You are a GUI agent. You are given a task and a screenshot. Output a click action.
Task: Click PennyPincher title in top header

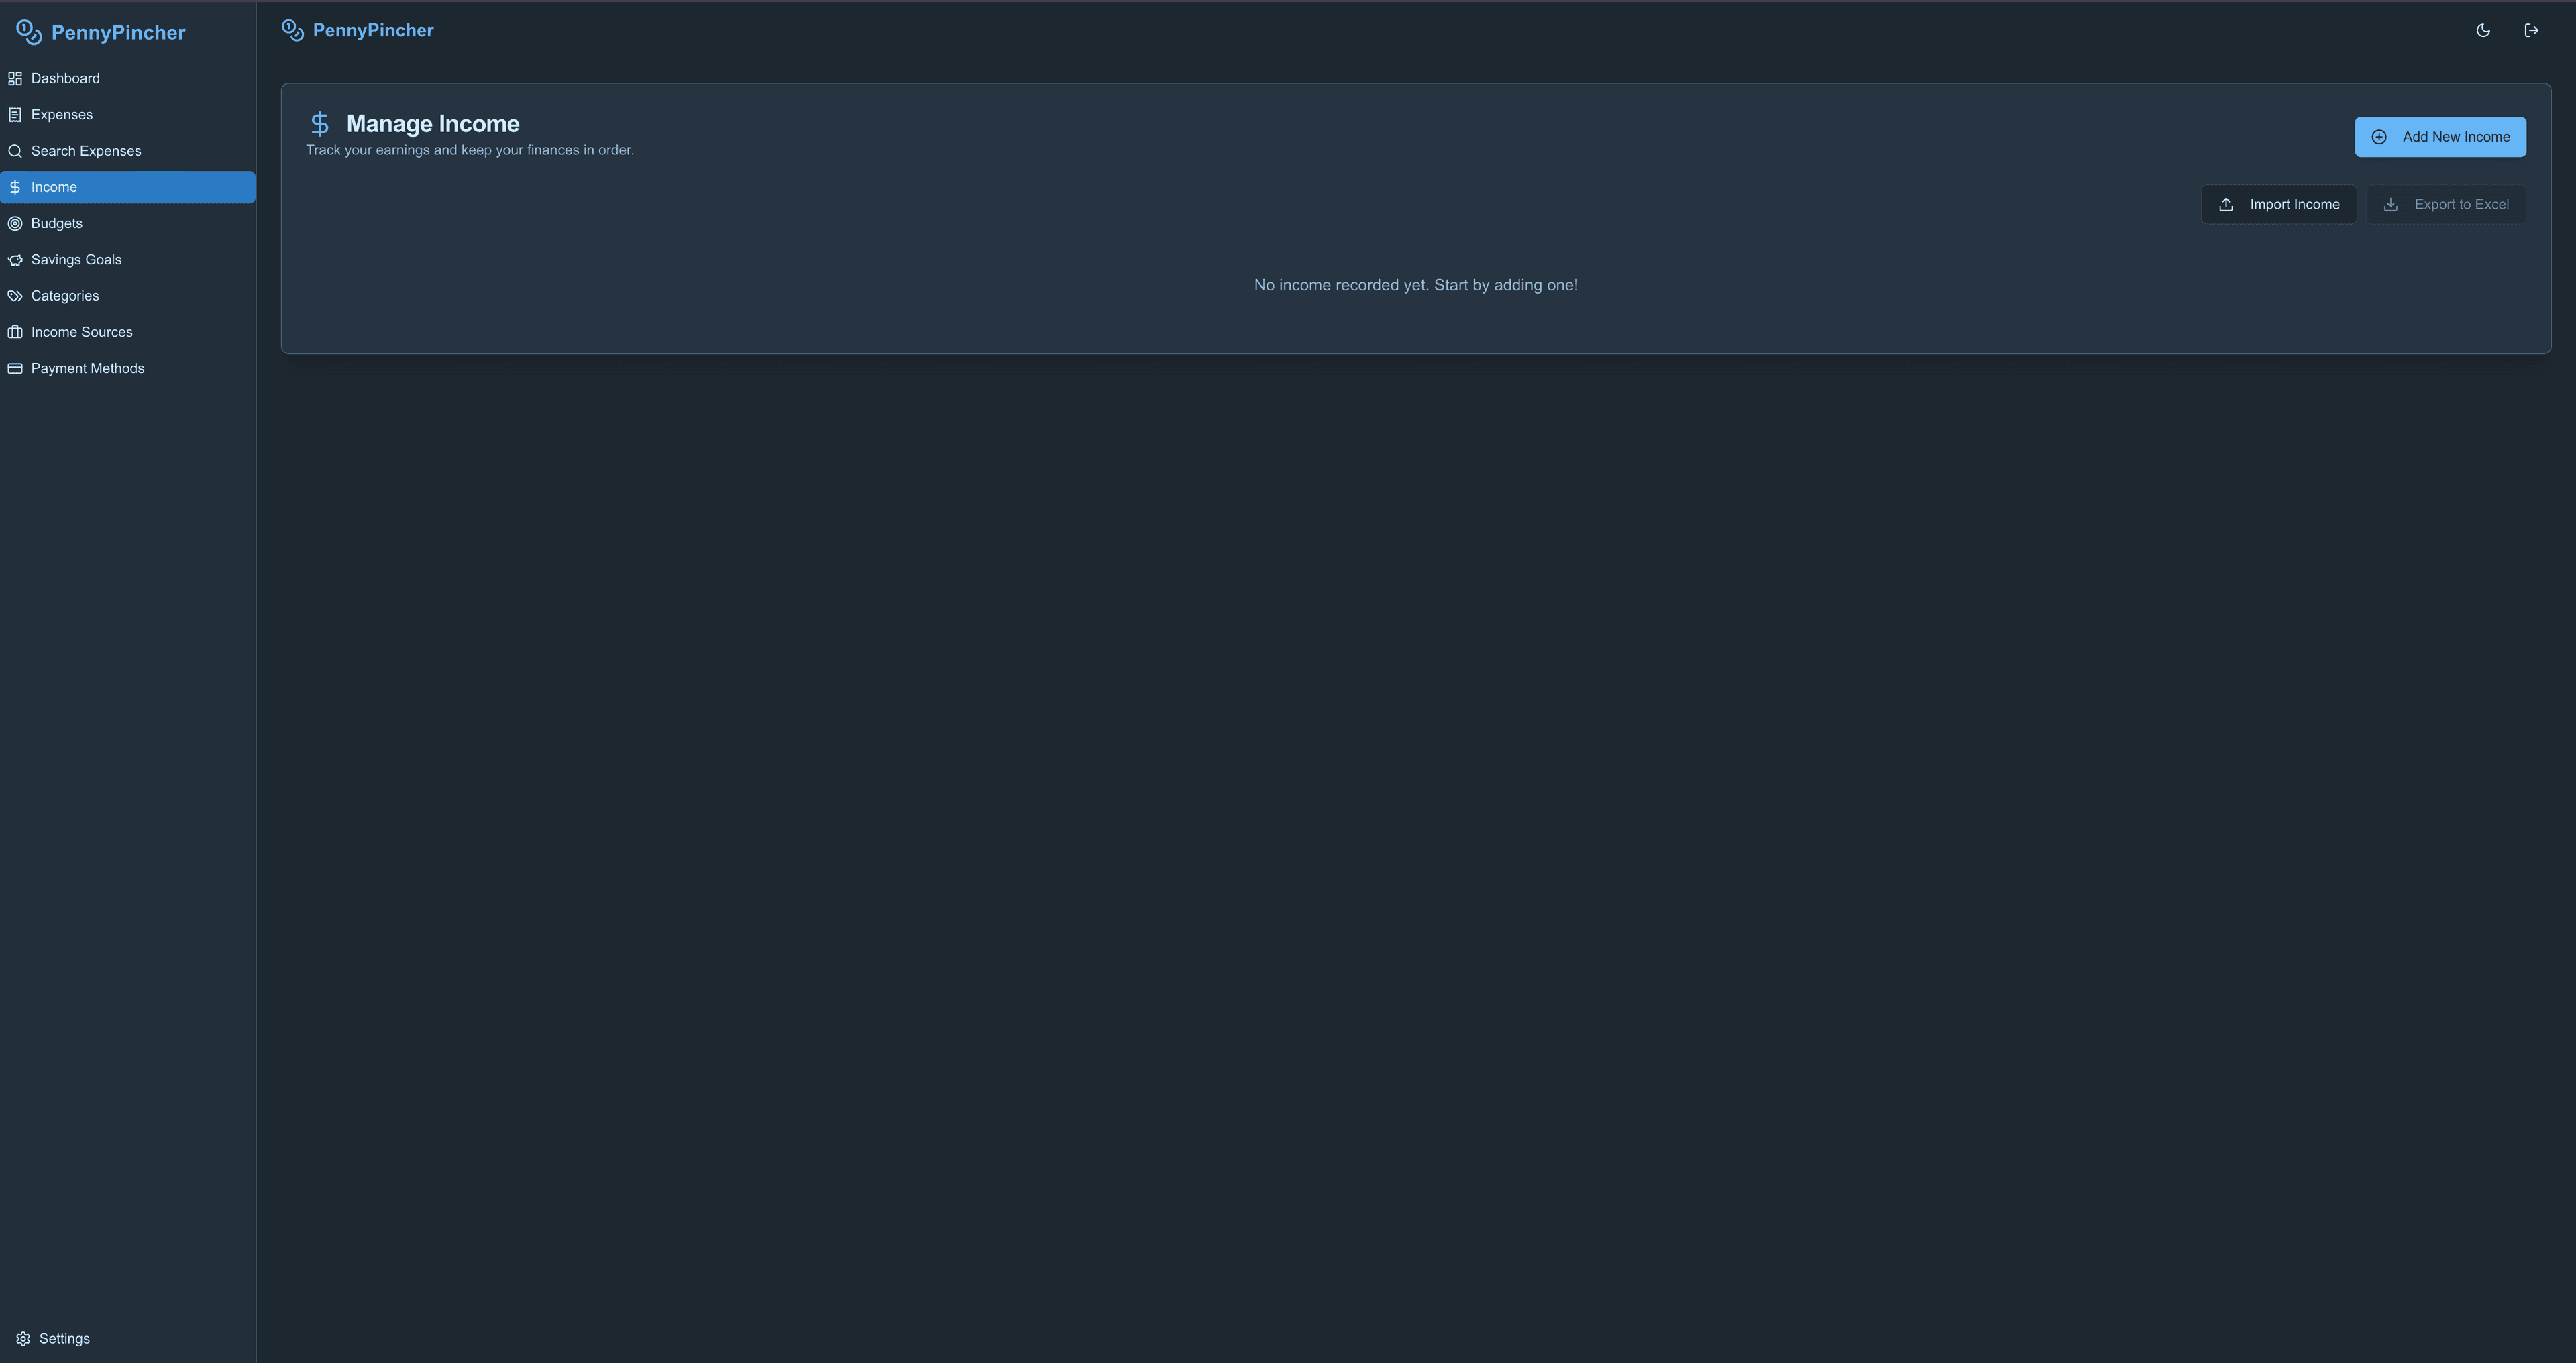click(x=372, y=30)
